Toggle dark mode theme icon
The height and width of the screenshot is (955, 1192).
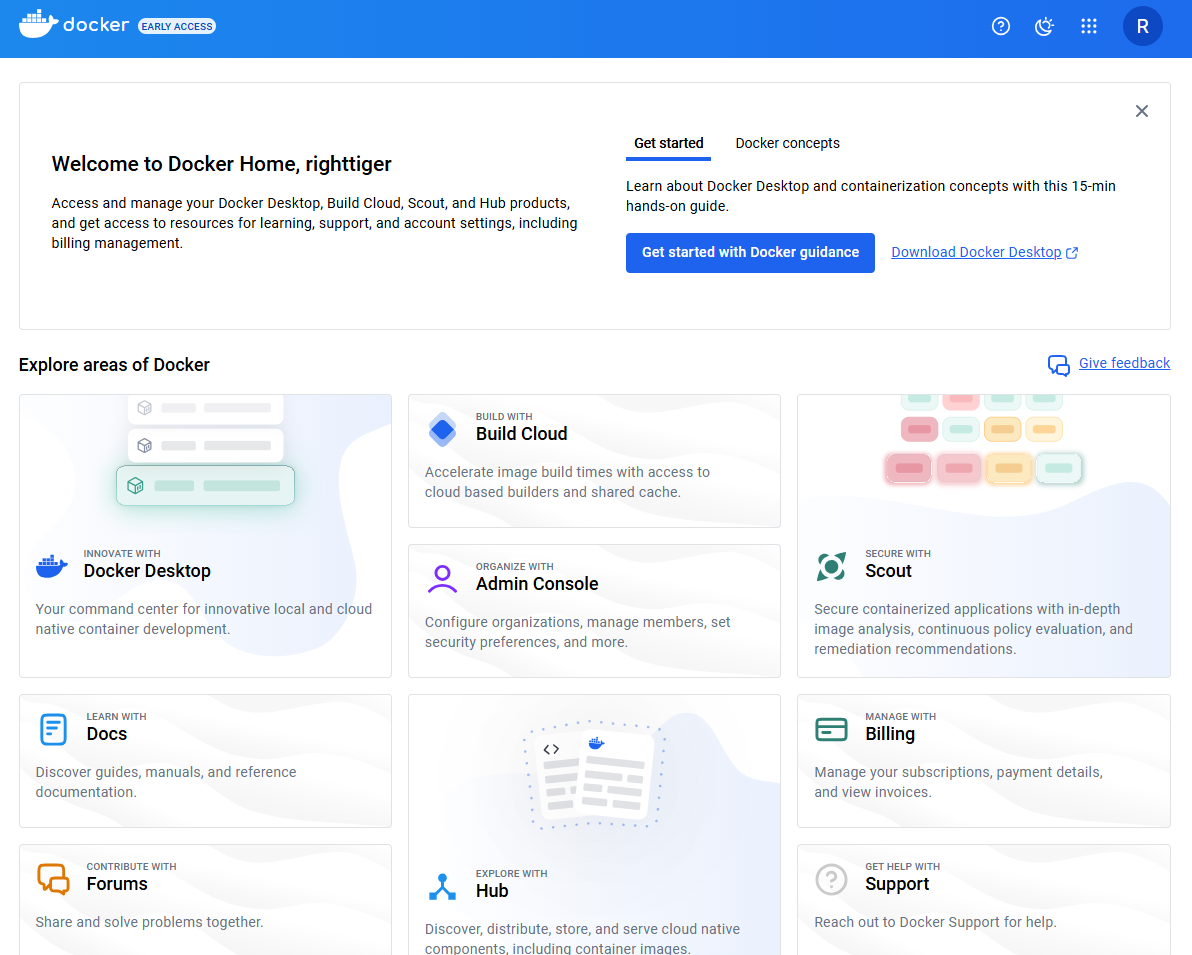tap(1045, 27)
